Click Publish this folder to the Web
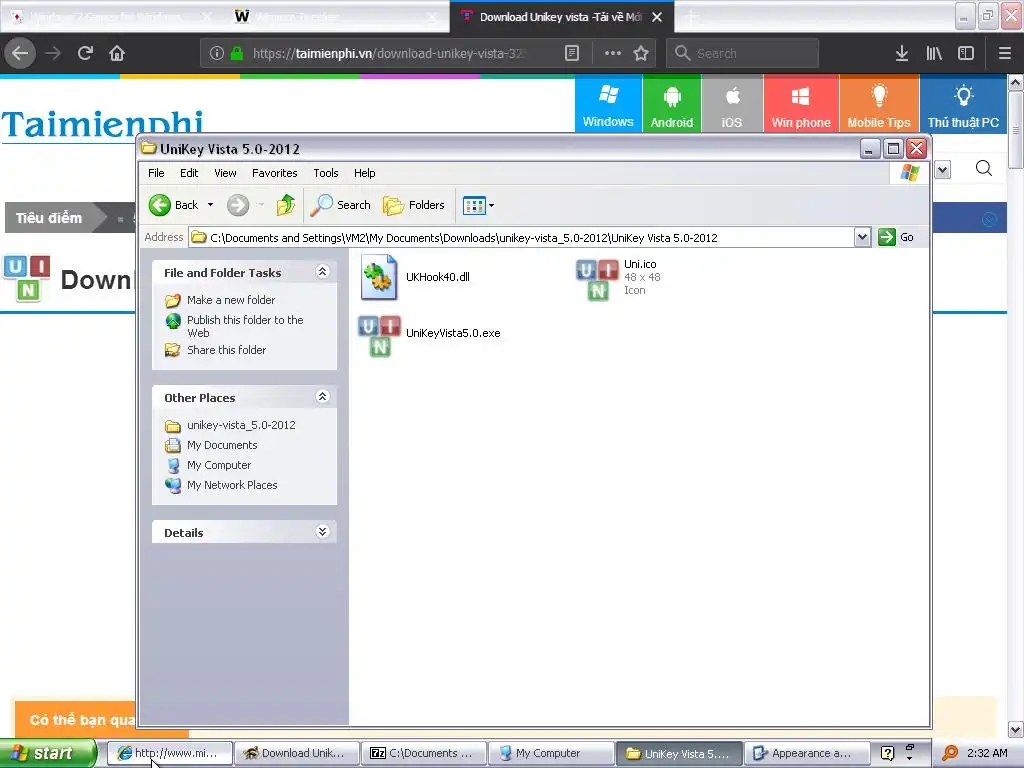The image size is (1024, 768). 245,326
